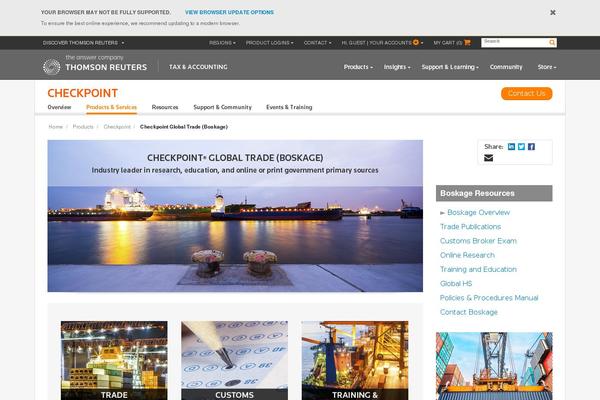
Task: Open Support & Community tab
Action: coord(222,107)
